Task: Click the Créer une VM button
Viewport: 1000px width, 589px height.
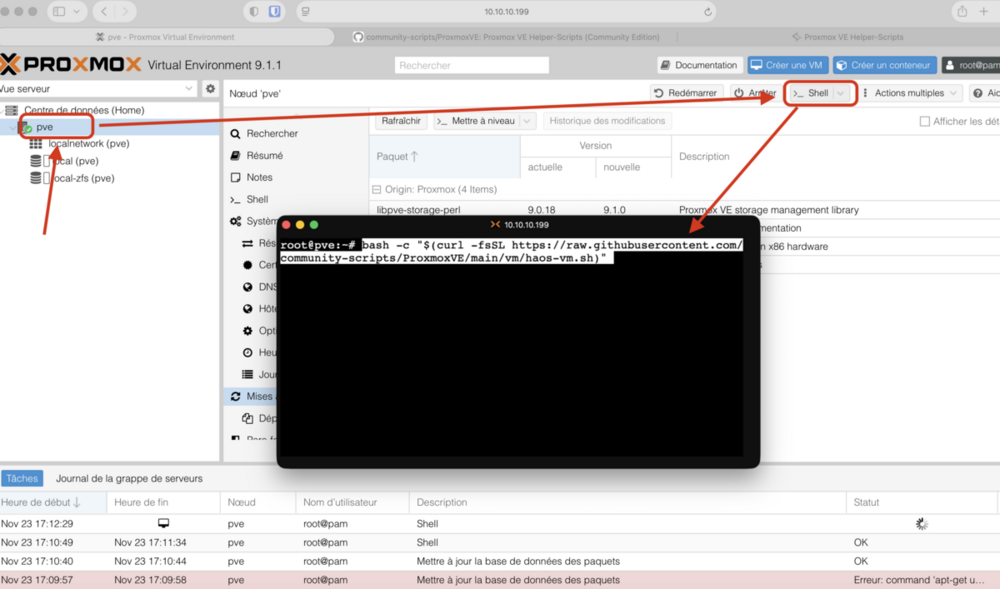Action: click(788, 65)
